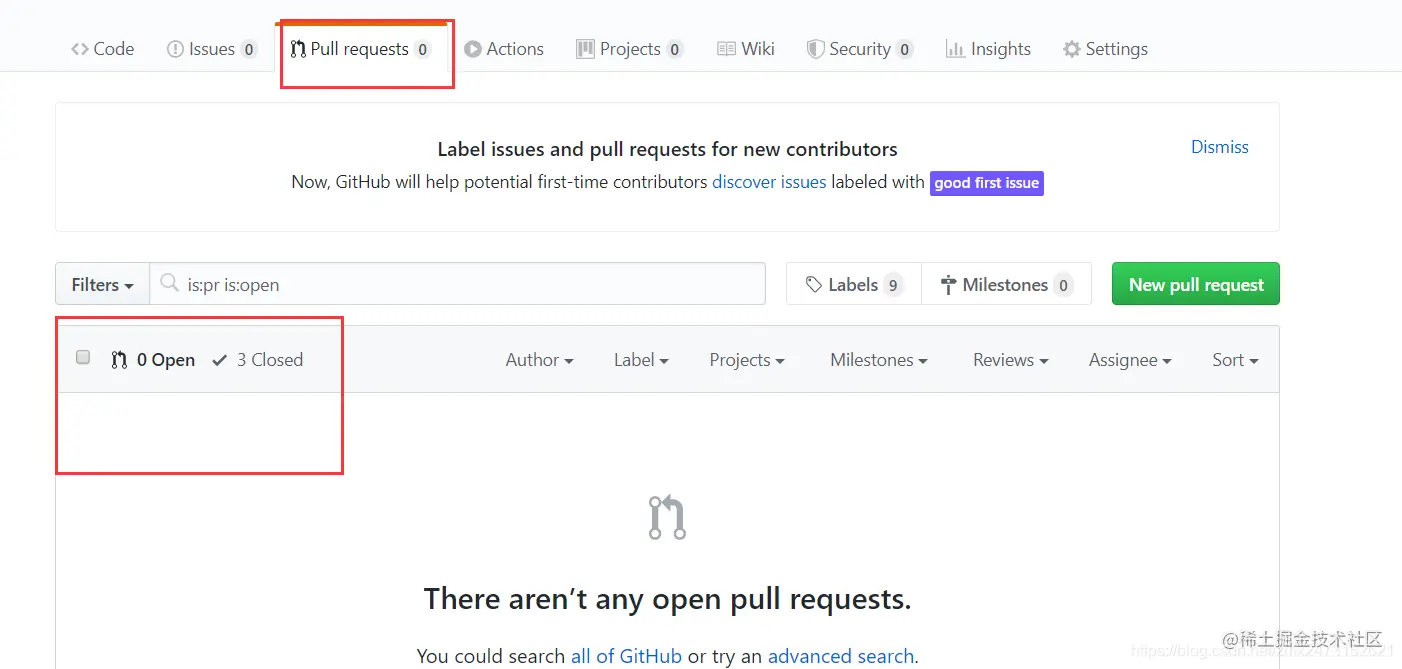Viewport: 1402px width, 669px height.
Task: Follow the all of GitHub link
Action: pos(626,656)
